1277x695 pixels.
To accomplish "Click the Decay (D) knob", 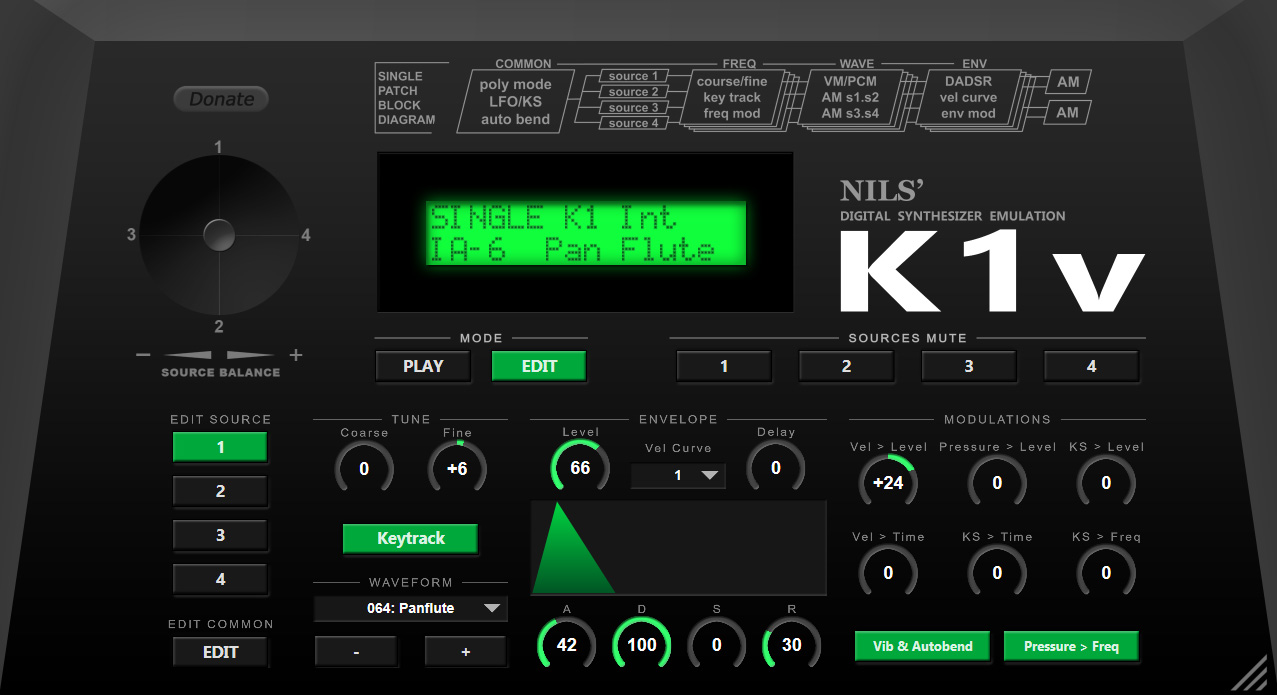I will pos(642,645).
